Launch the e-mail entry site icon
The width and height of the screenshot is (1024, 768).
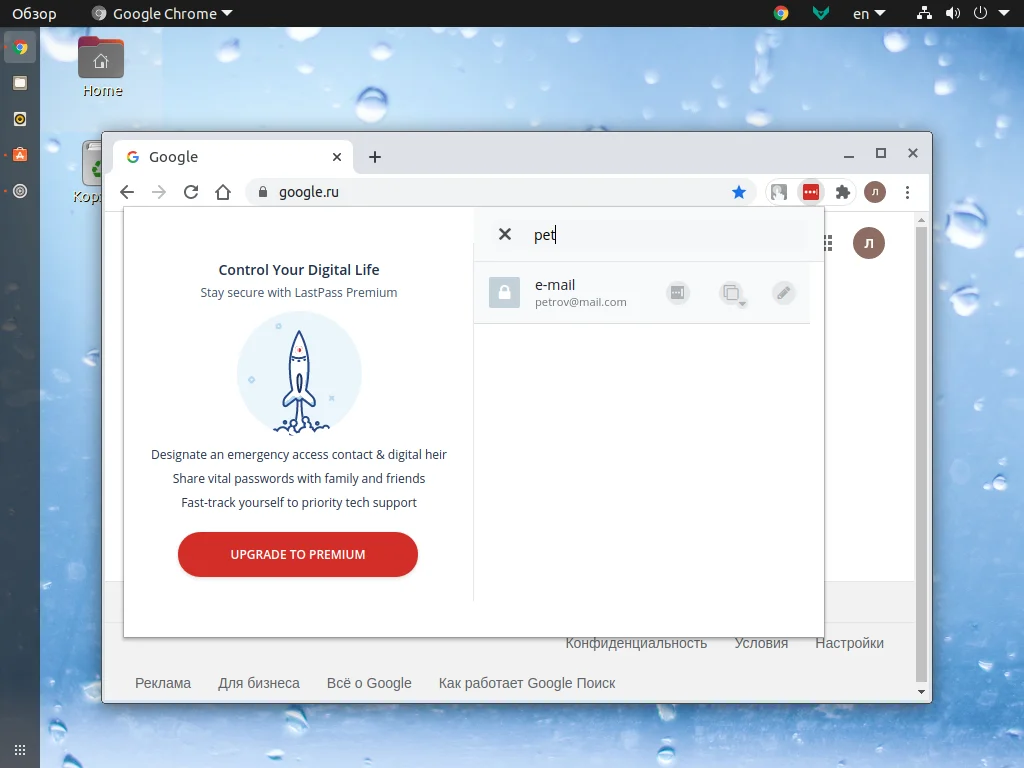678,293
